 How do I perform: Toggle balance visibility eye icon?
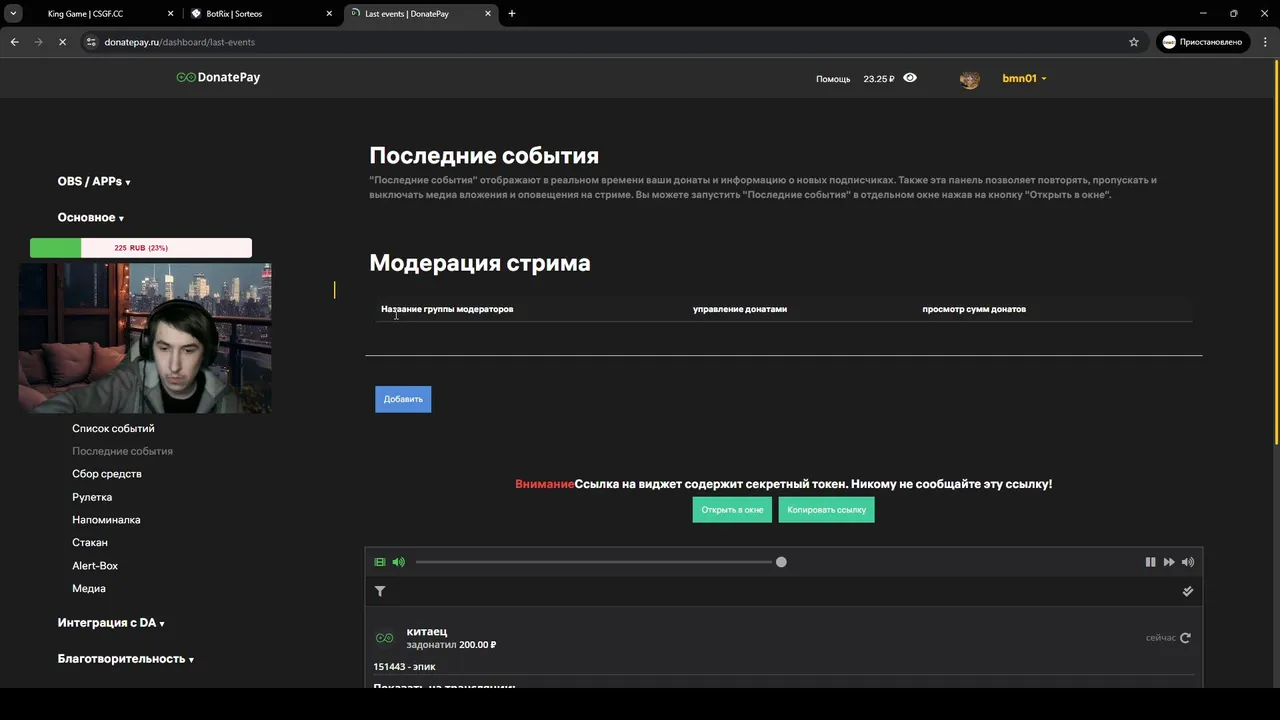pos(910,77)
